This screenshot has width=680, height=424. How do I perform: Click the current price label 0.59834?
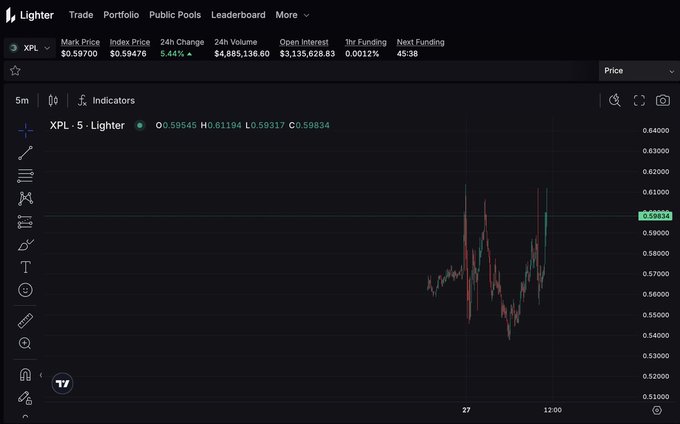[655, 216]
